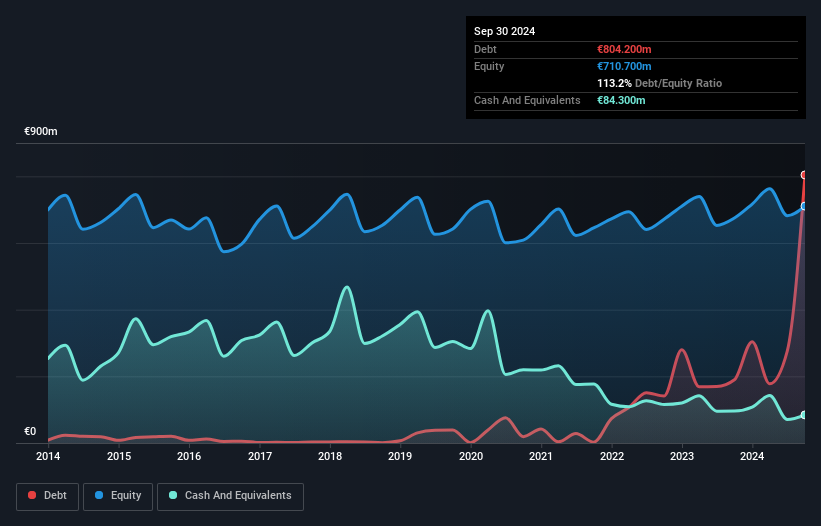Viewport: 821px width, 526px height.
Task: Click the €84.300m cash value
Action: click(621, 100)
